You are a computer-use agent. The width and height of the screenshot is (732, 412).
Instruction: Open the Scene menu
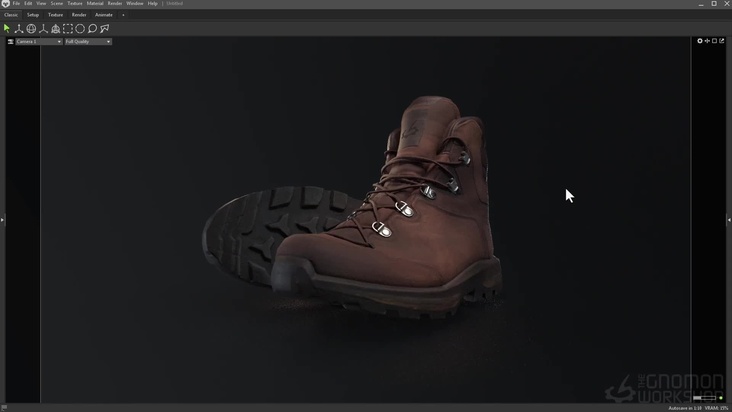[56, 3]
